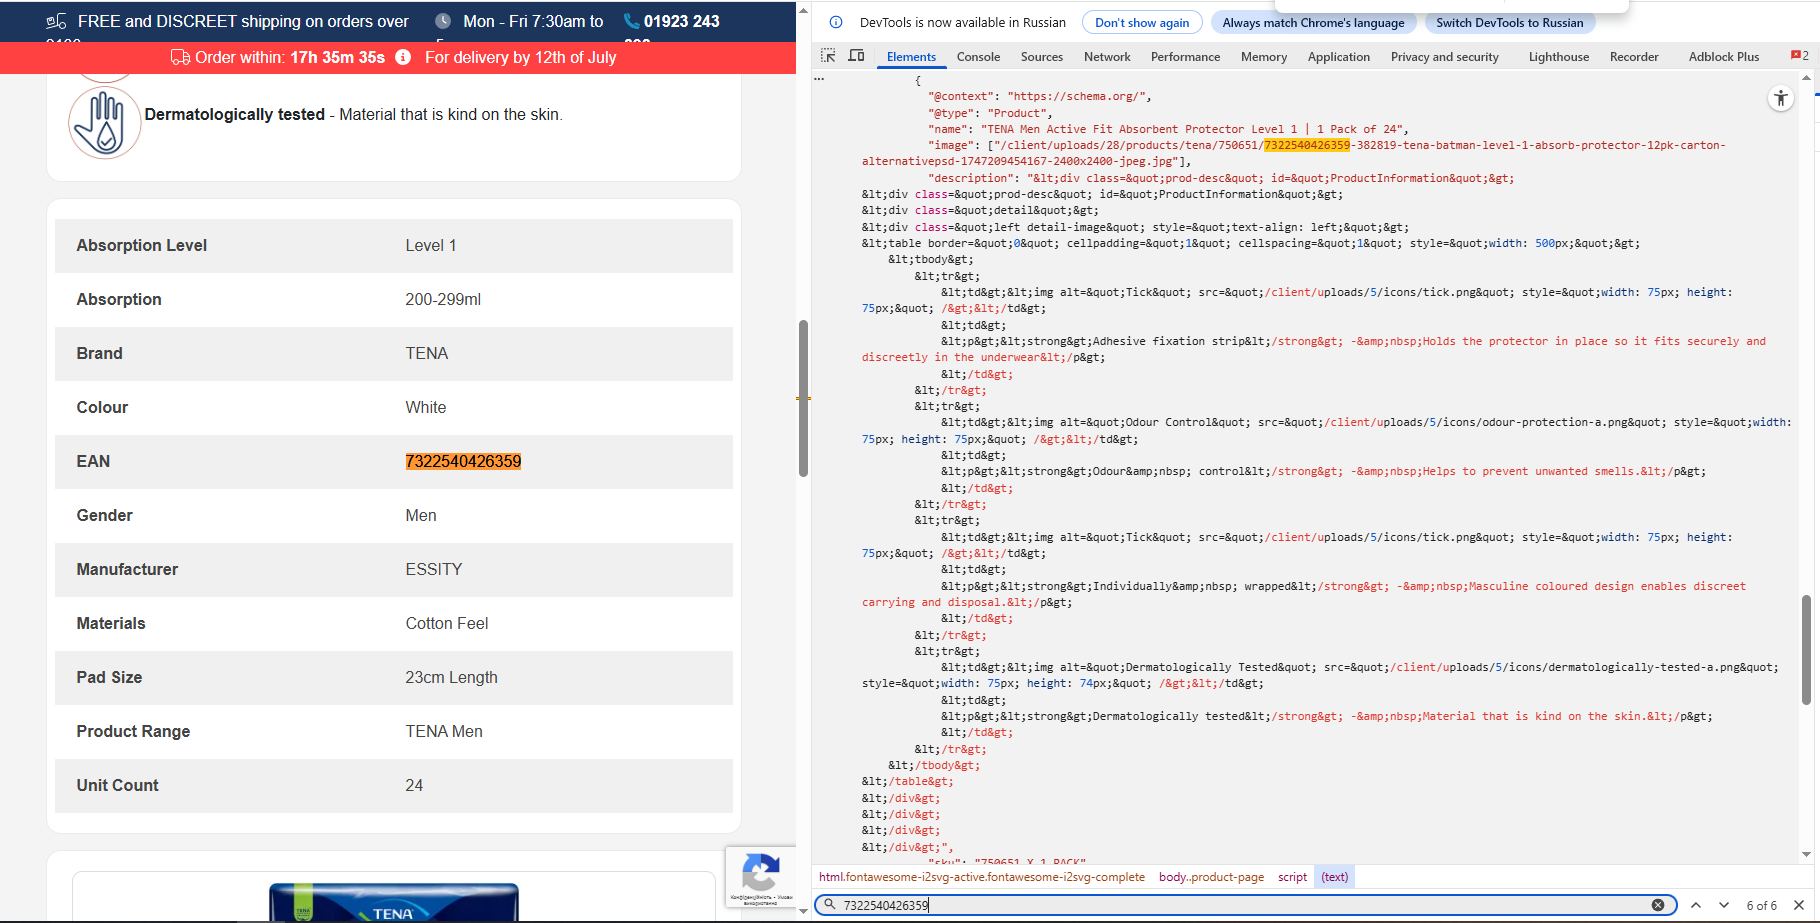Close the DevTools search bar

pos(1799,905)
